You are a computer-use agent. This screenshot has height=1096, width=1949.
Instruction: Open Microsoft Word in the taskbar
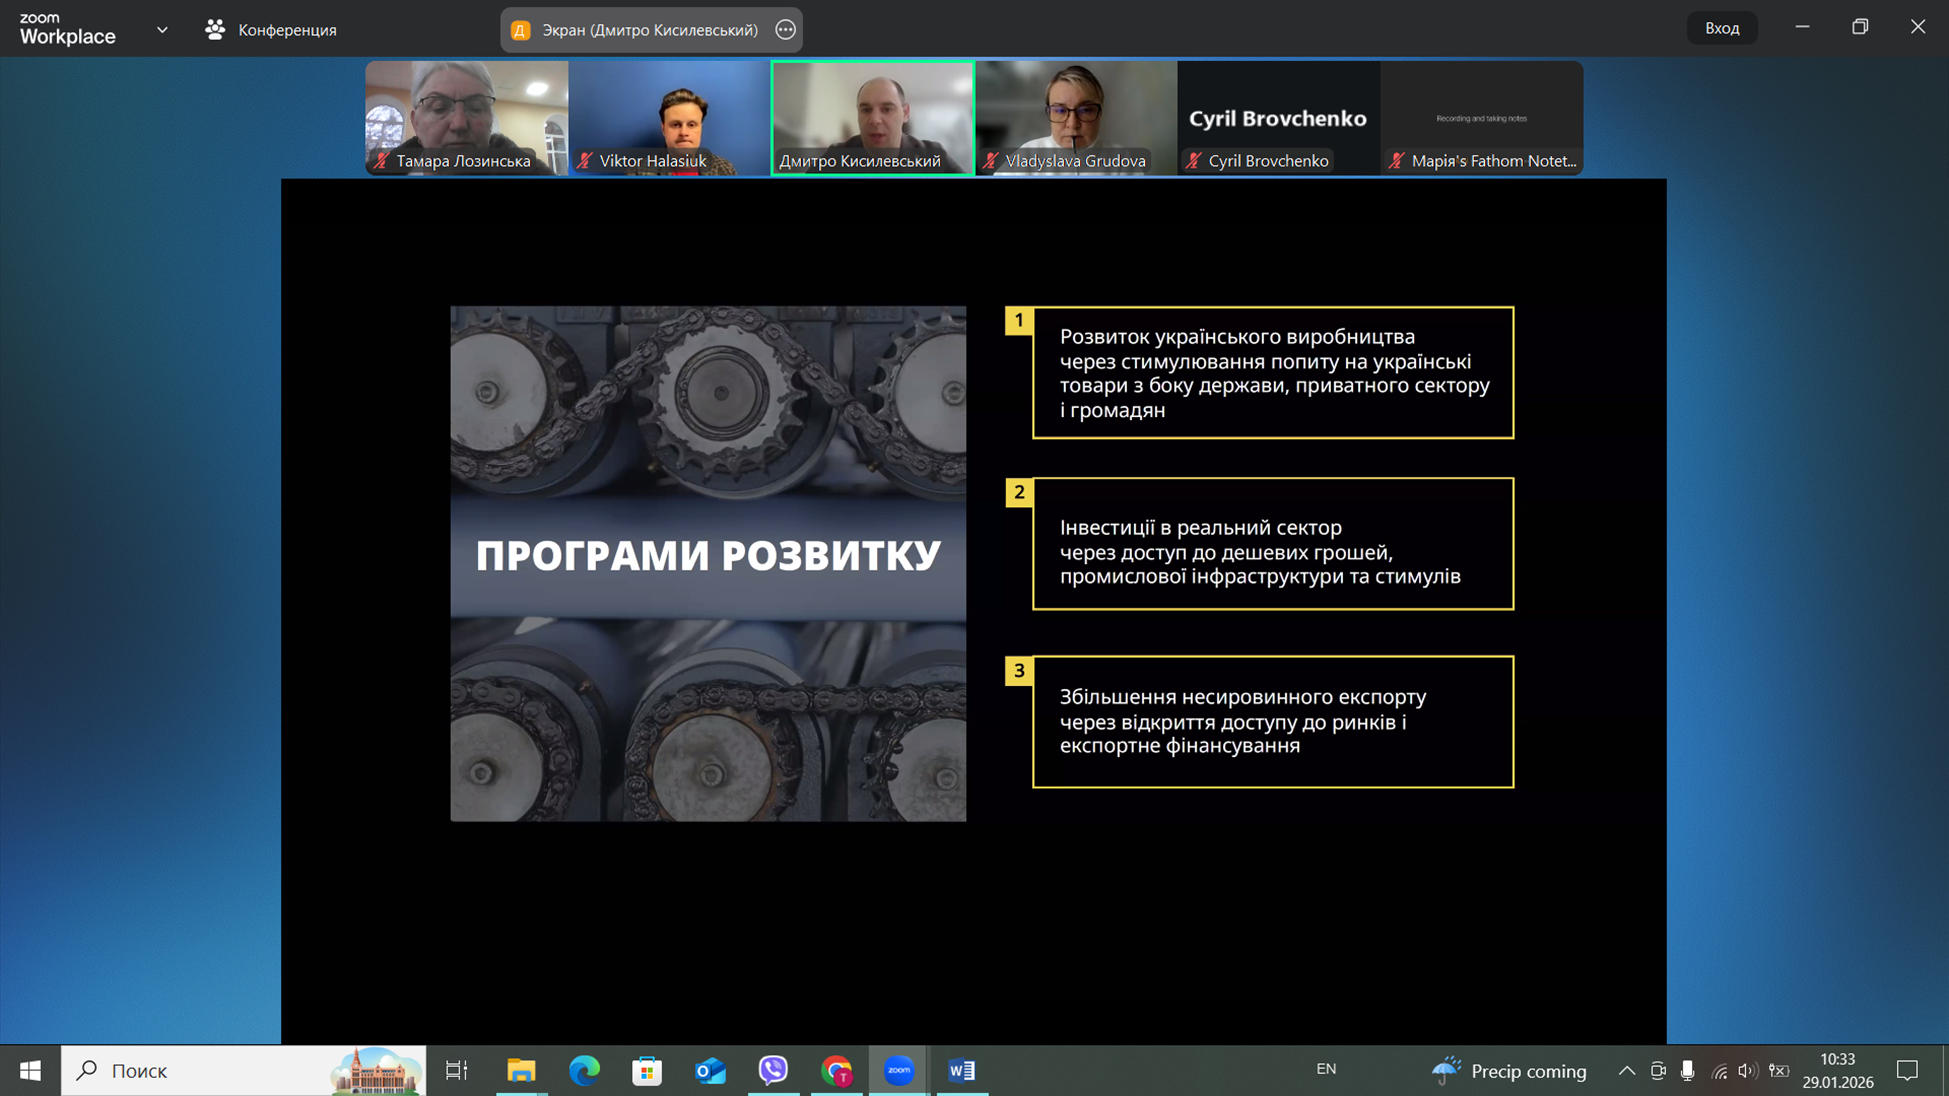click(x=962, y=1070)
